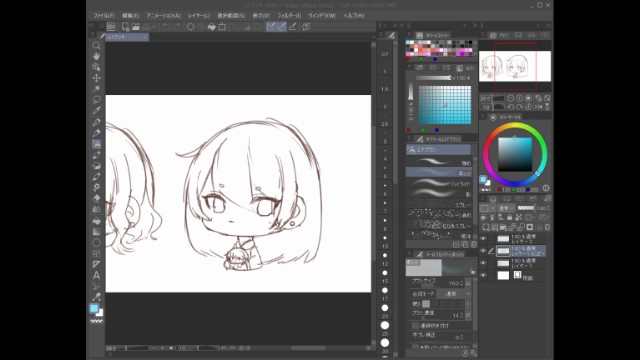Click the Scale/Rotate transform icon in command bar
The height and width of the screenshot is (360, 640).
222,27
